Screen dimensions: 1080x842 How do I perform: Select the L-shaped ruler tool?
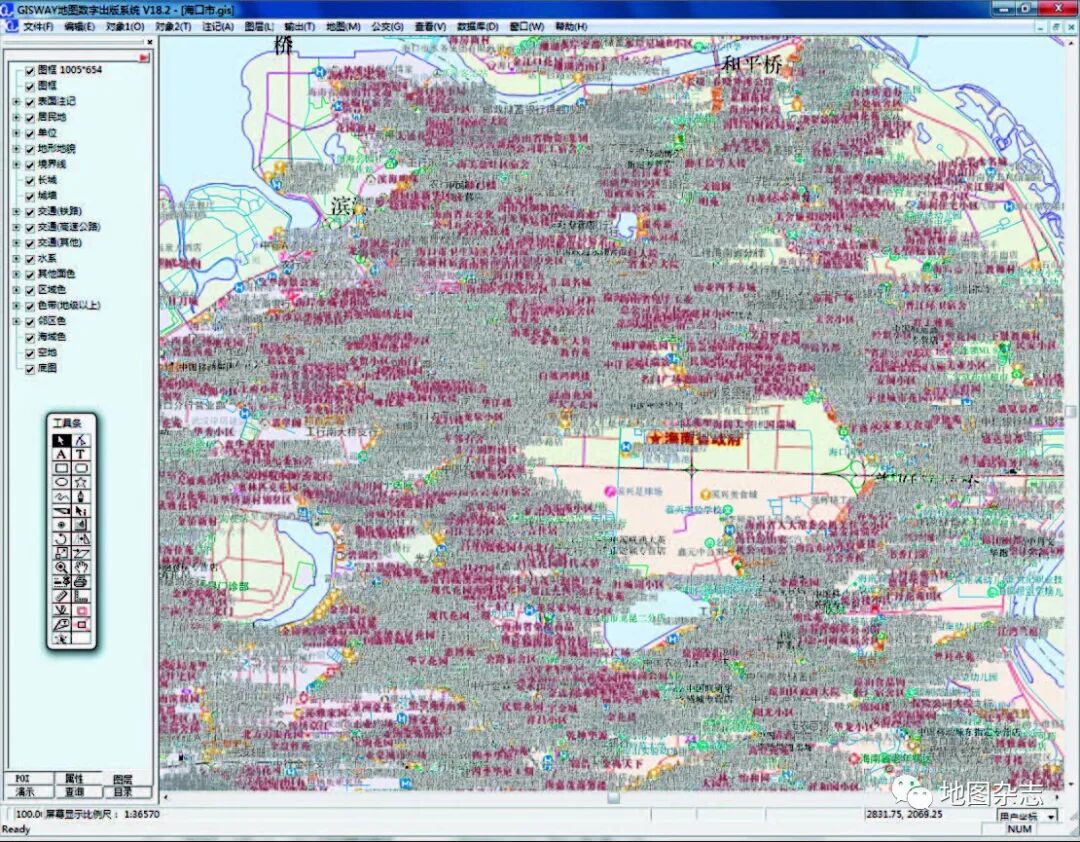pyautogui.click(x=81, y=596)
